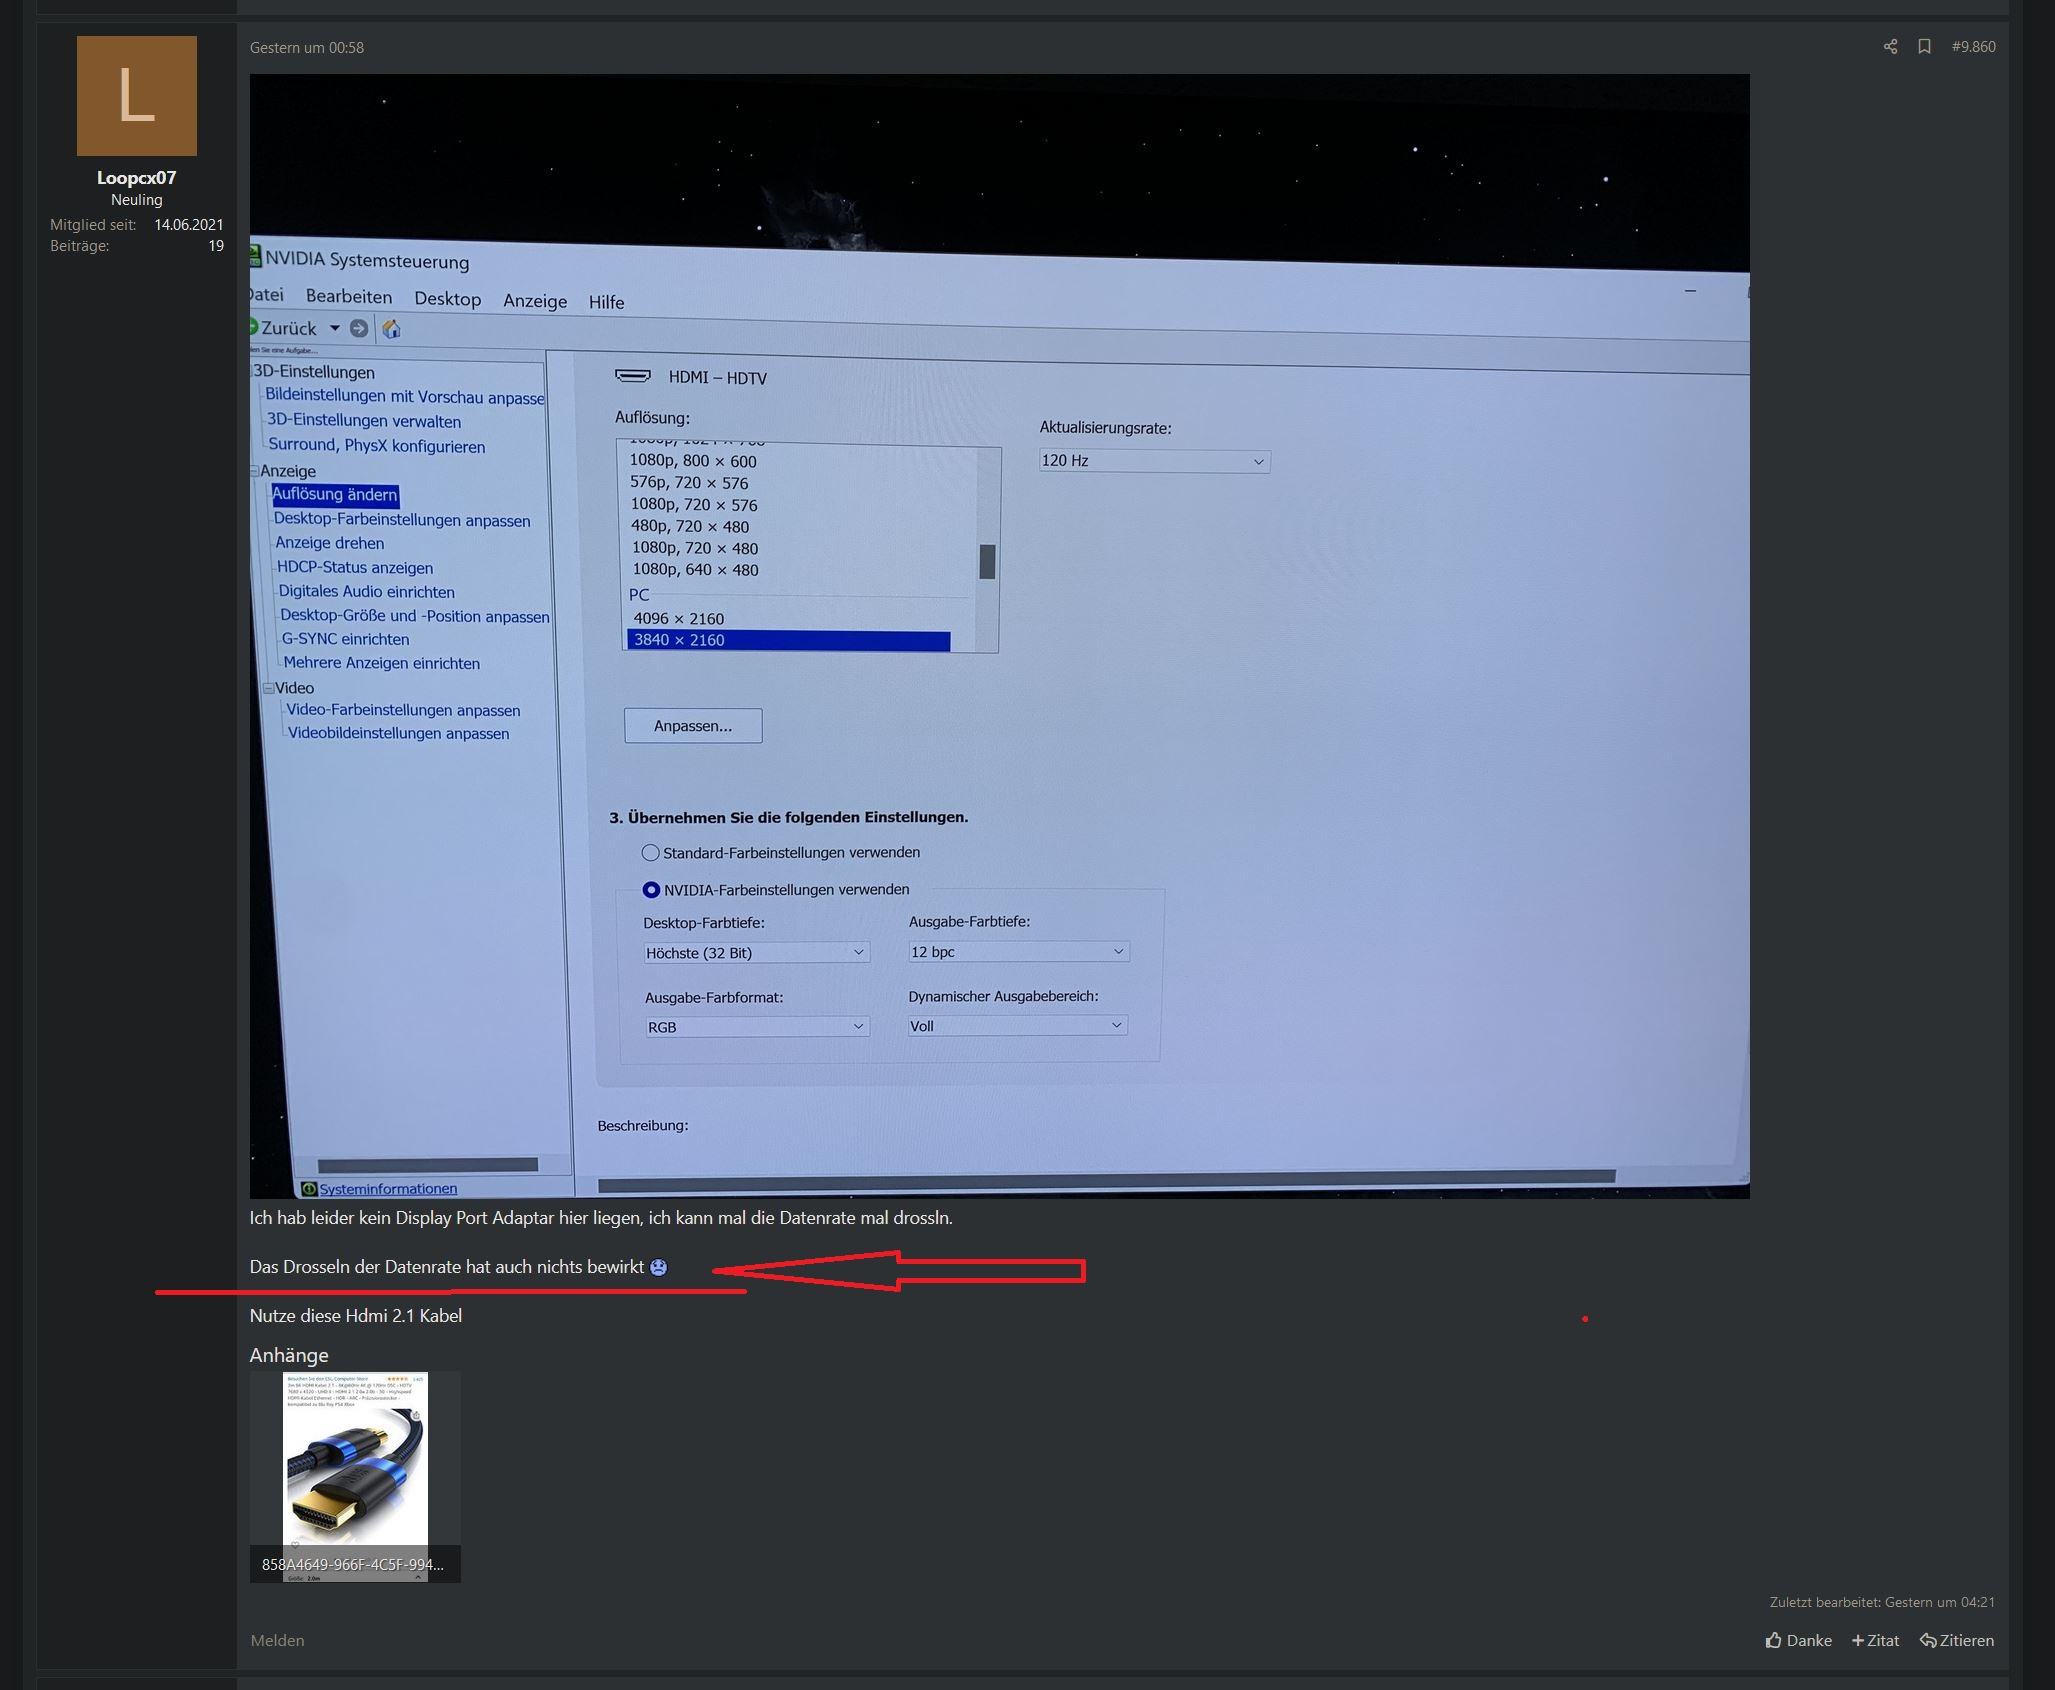Choose resolution '1080p, 640 × 480'
The image size is (2055, 1690).
695,570
